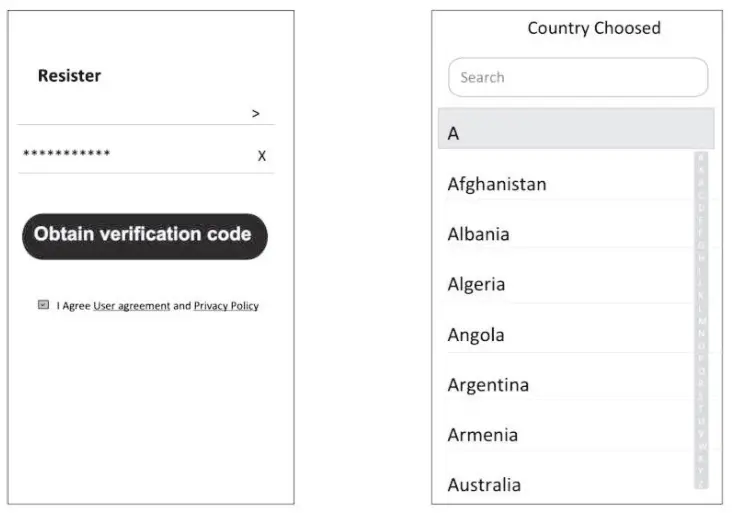The width and height of the screenshot is (738, 513).
Task: Select Albania from the country list
Action: point(478,234)
